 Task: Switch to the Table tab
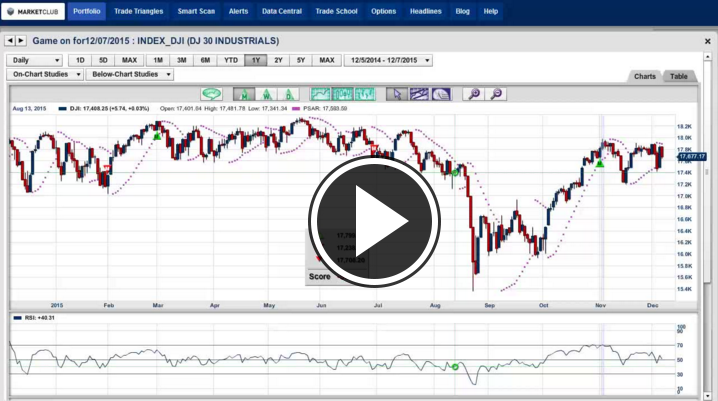coord(678,76)
